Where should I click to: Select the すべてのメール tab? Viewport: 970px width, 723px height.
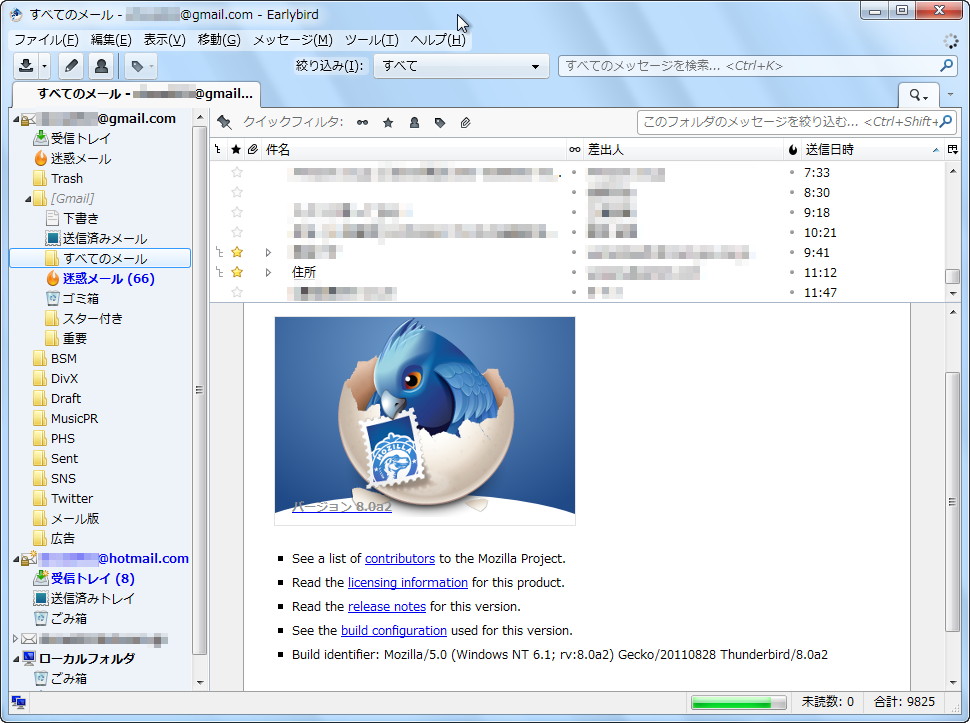click(x=136, y=94)
